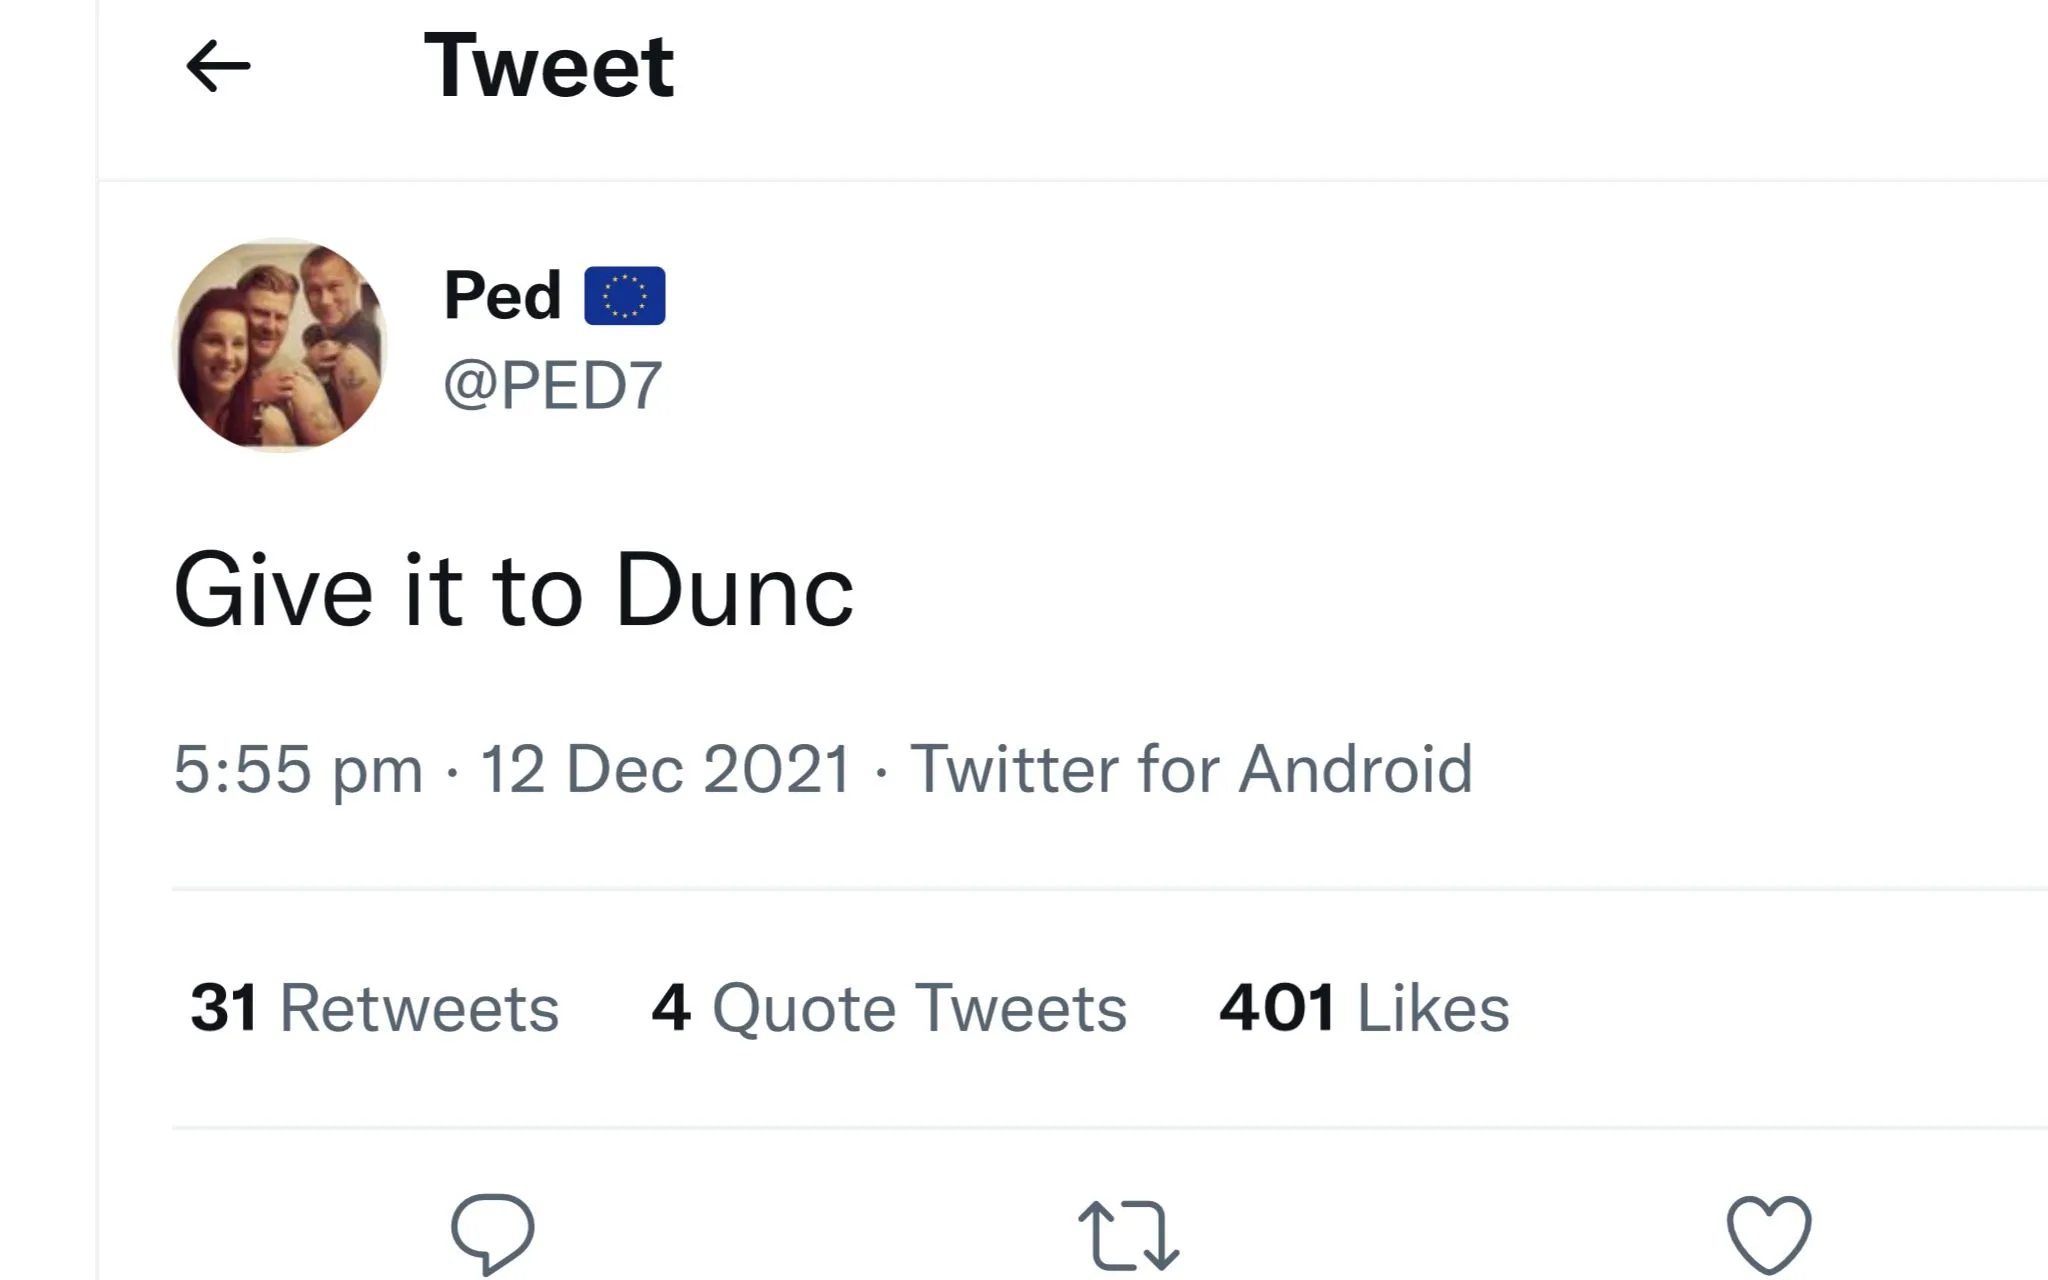The image size is (2048, 1280).
Task: Retweet using the looping arrows icon
Action: 1129,1235
